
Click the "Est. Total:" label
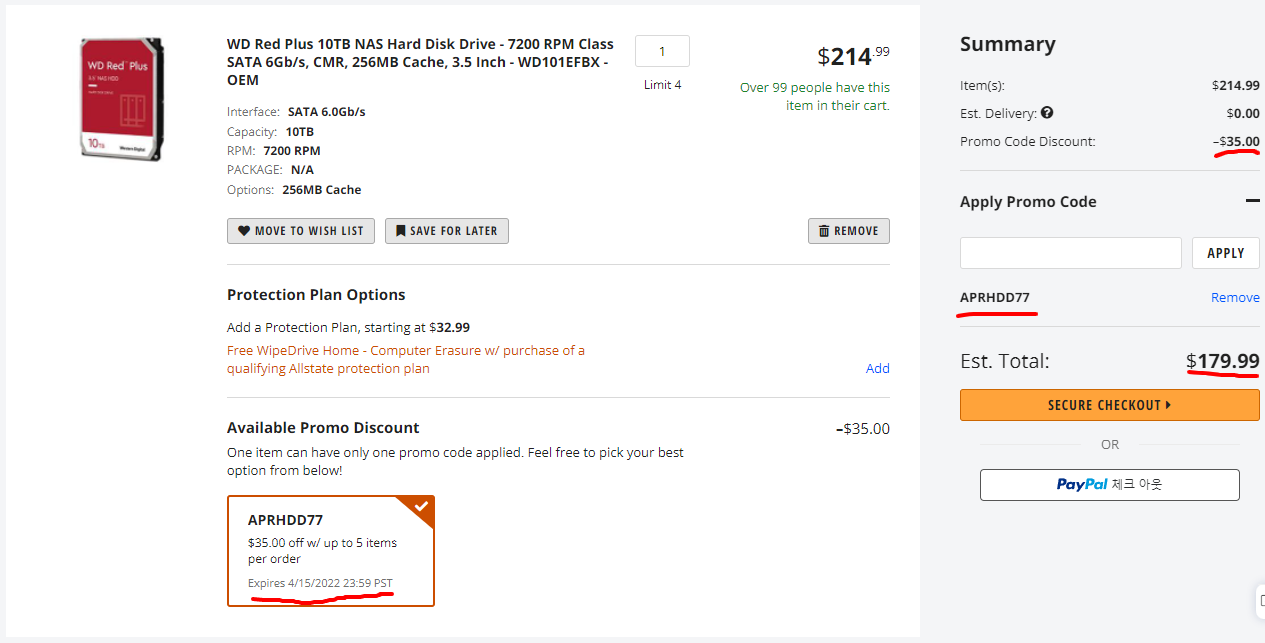[x=1005, y=362]
